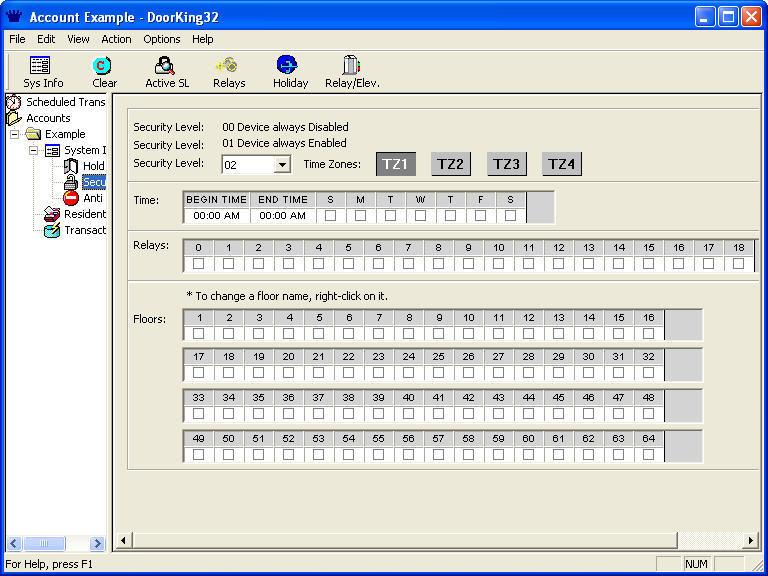Open the Help menu
Image resolution: width=768 pixels, height=576 pixels.
tap(202, 39)
